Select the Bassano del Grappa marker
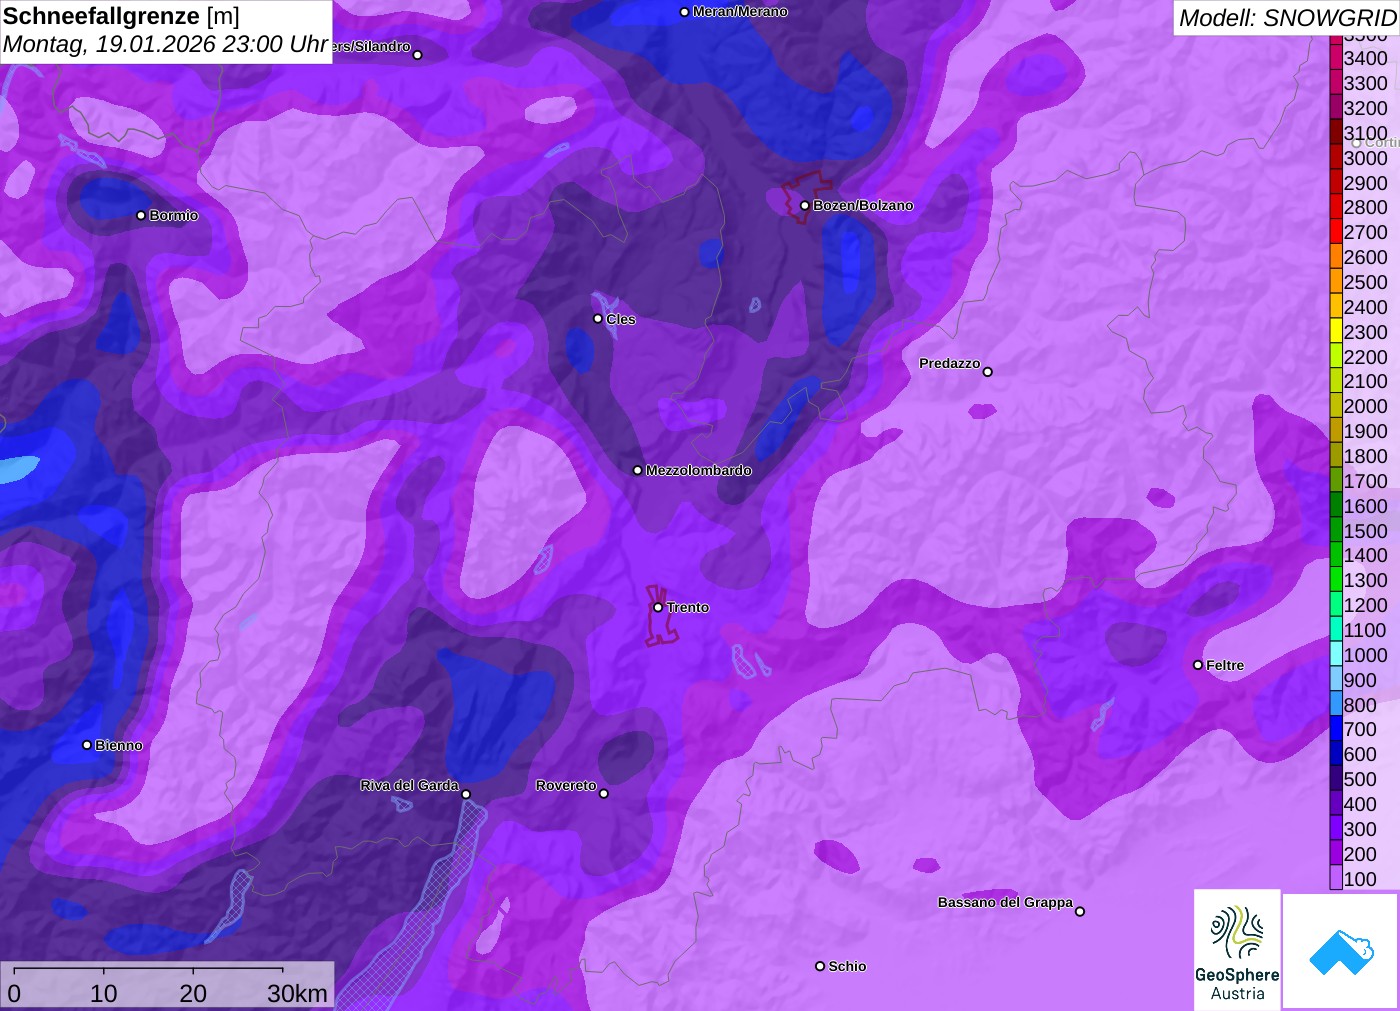The height and width of the screenshot is (1011, 1400). tap(1080, 911)
